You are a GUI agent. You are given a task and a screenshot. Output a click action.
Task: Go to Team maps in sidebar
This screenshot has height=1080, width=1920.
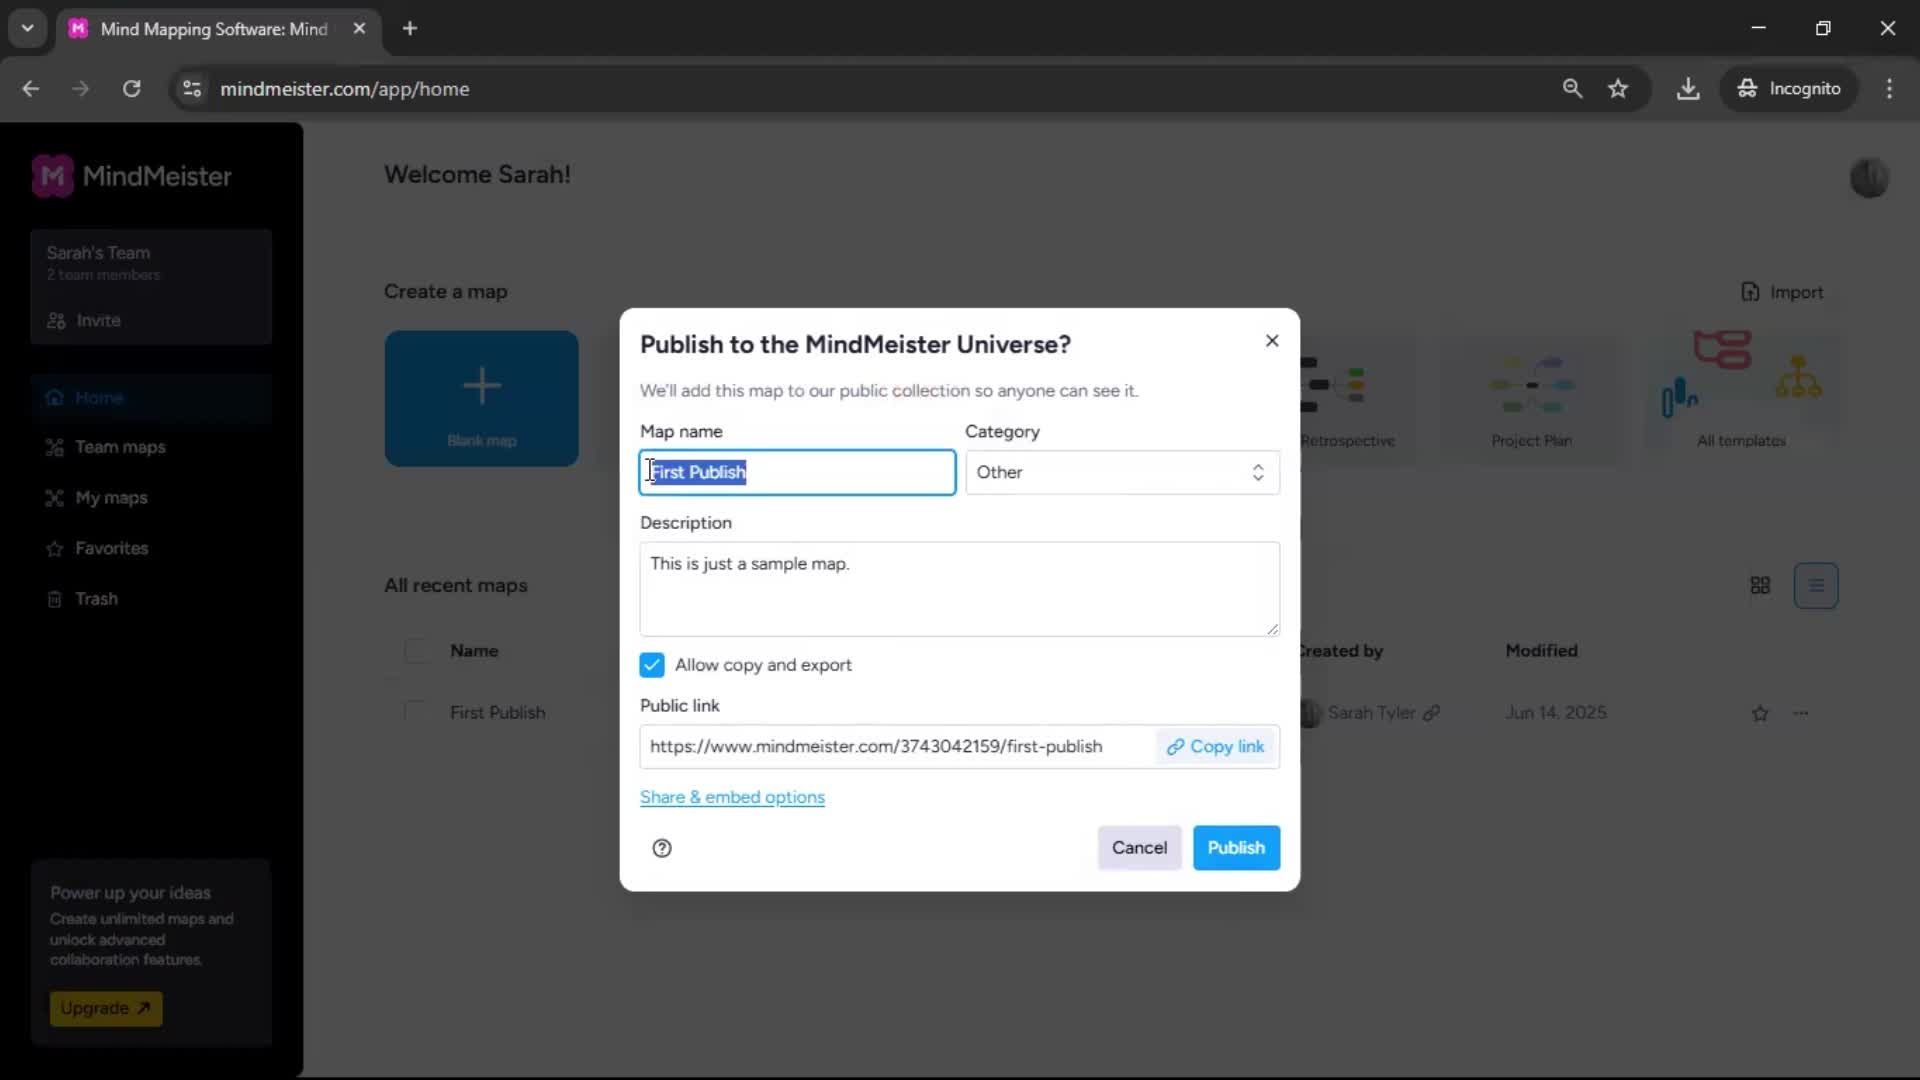pos(120,447)
